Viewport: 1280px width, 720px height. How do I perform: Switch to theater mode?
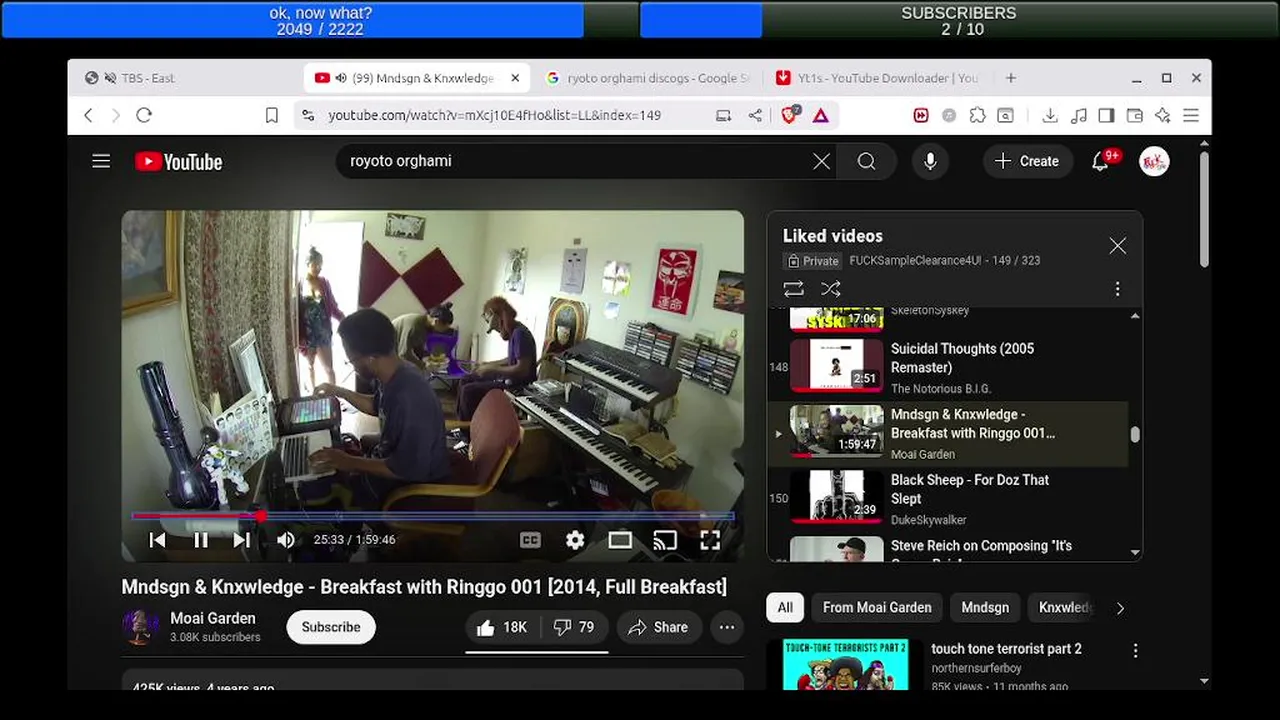pyautogui.click(x=620, y=540)
